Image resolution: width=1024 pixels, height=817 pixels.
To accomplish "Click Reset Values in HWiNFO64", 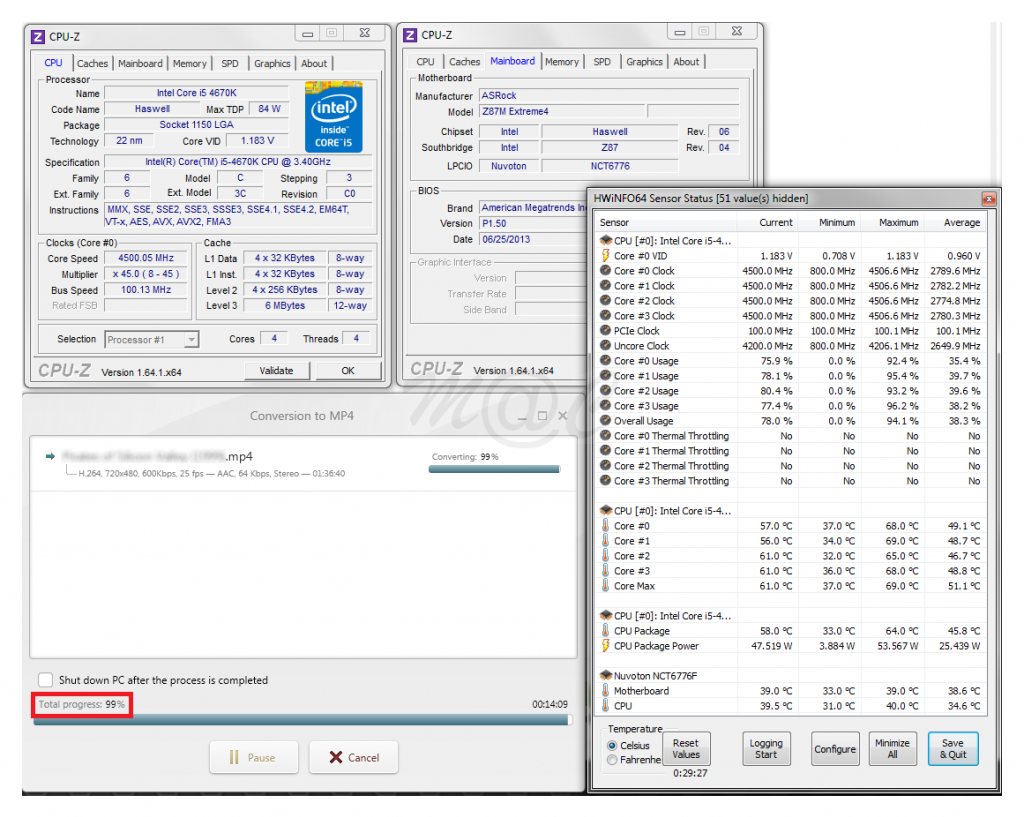I will pos(685,749).
